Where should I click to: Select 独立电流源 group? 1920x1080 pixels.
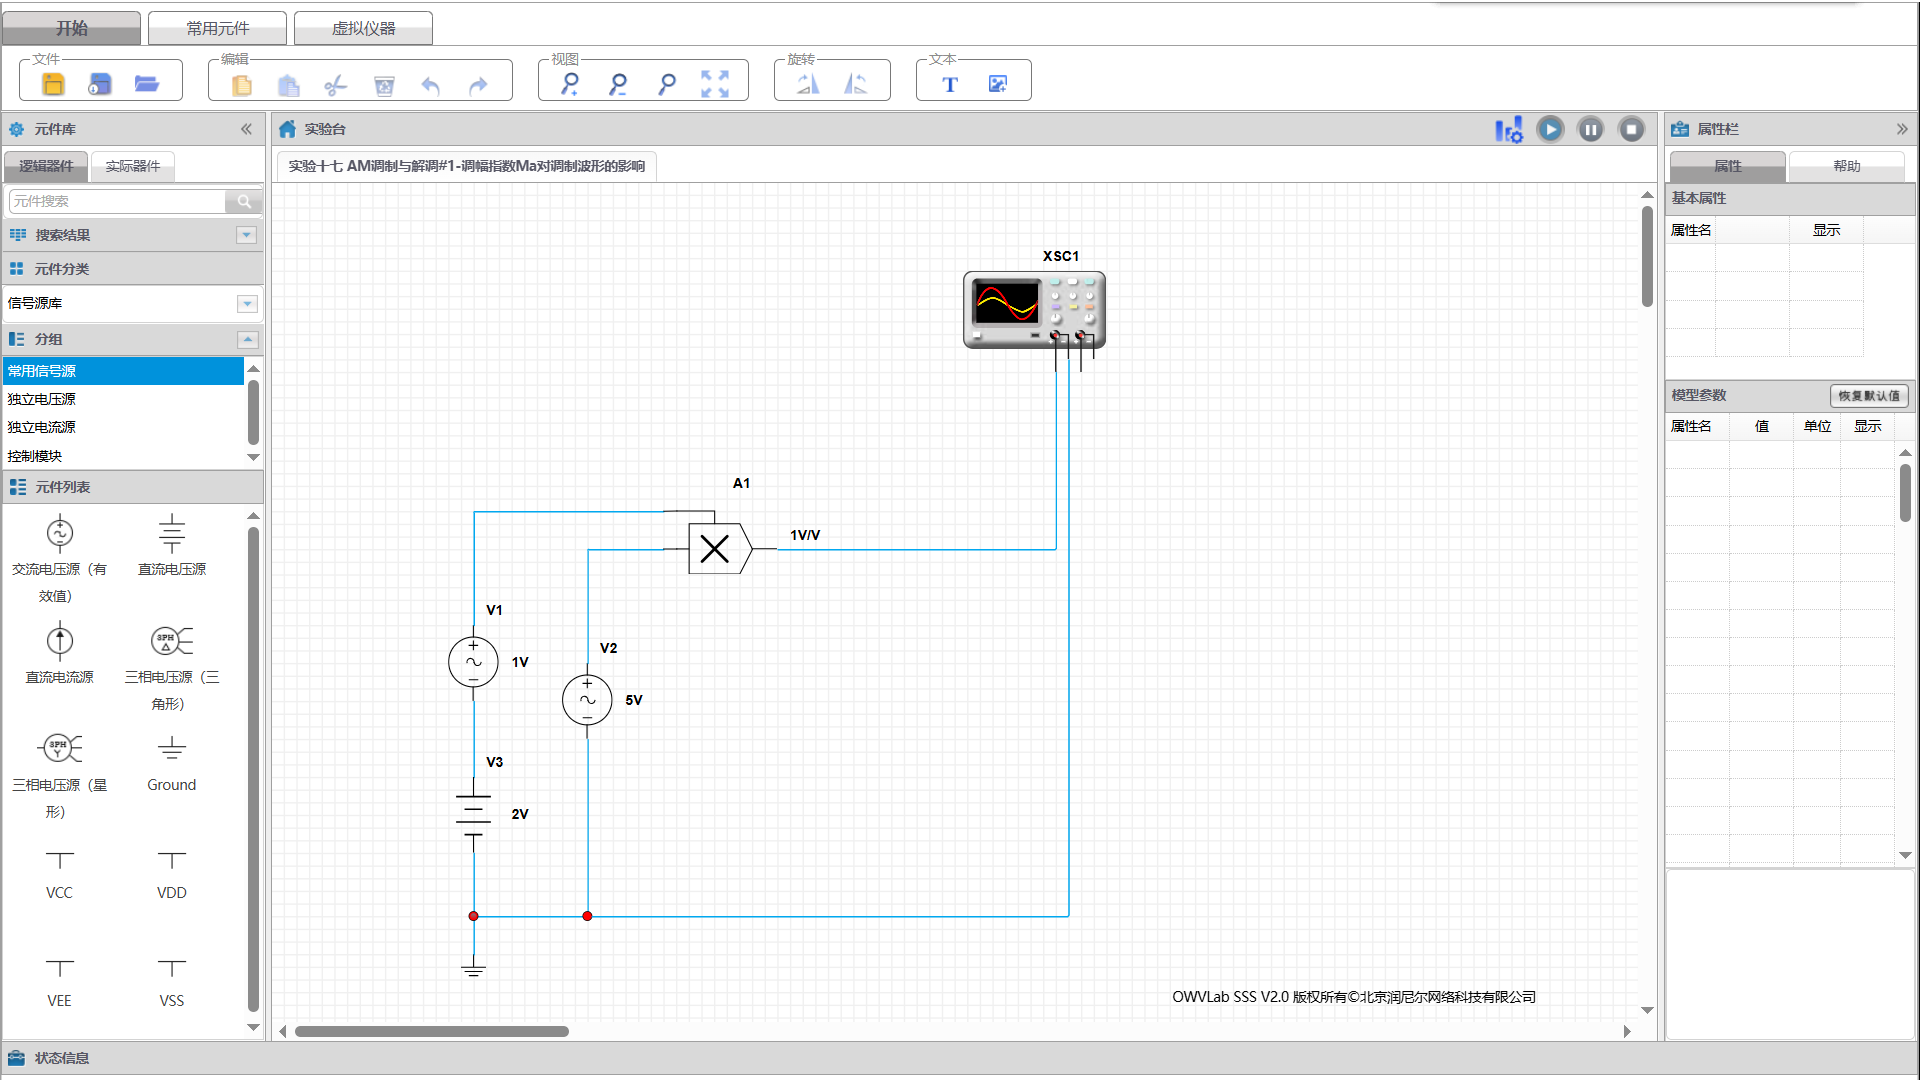124,427
